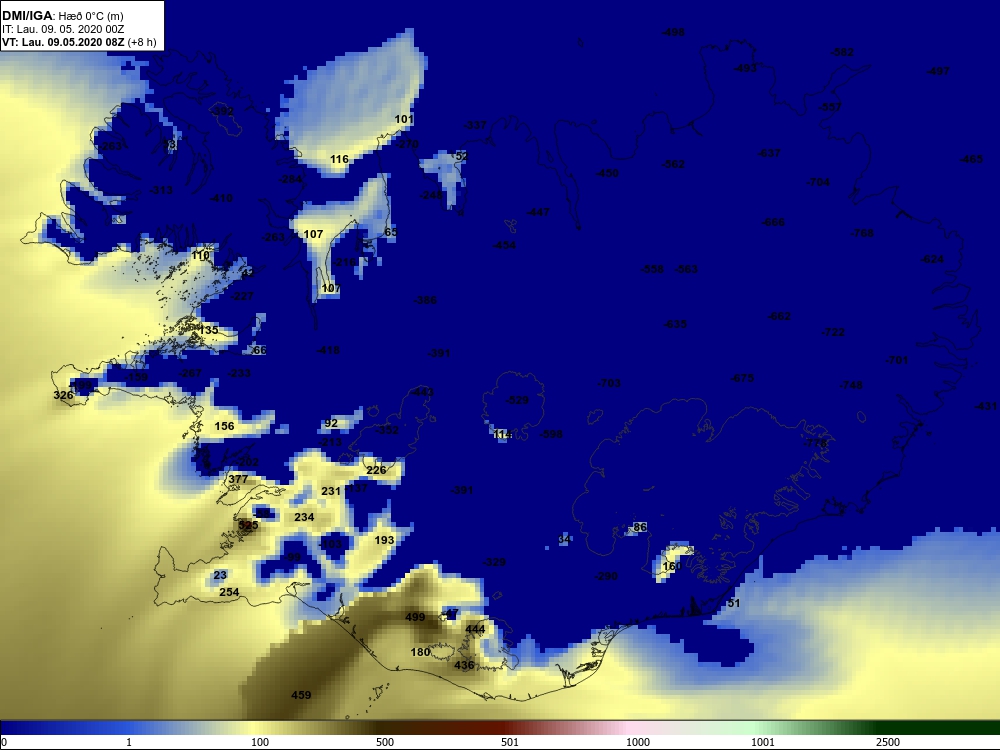This screenshot has height=750, width=1000.
Task: Click the map value '-447'
Action: pos(538,212)
